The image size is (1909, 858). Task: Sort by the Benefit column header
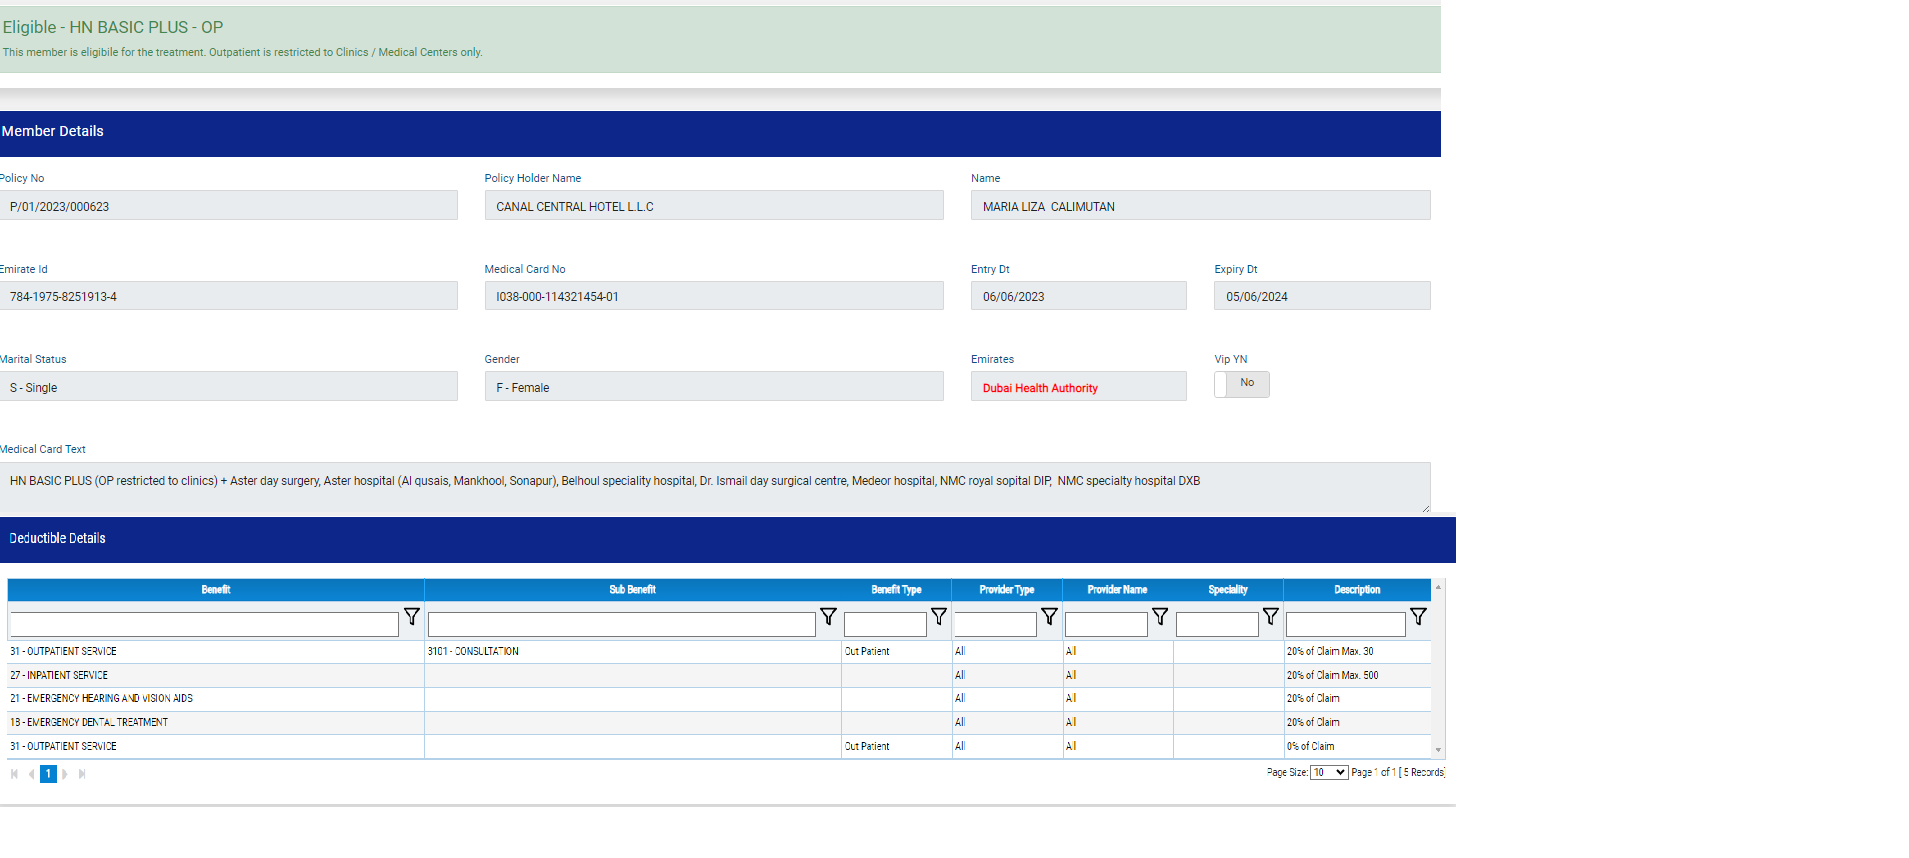(215, 590)
